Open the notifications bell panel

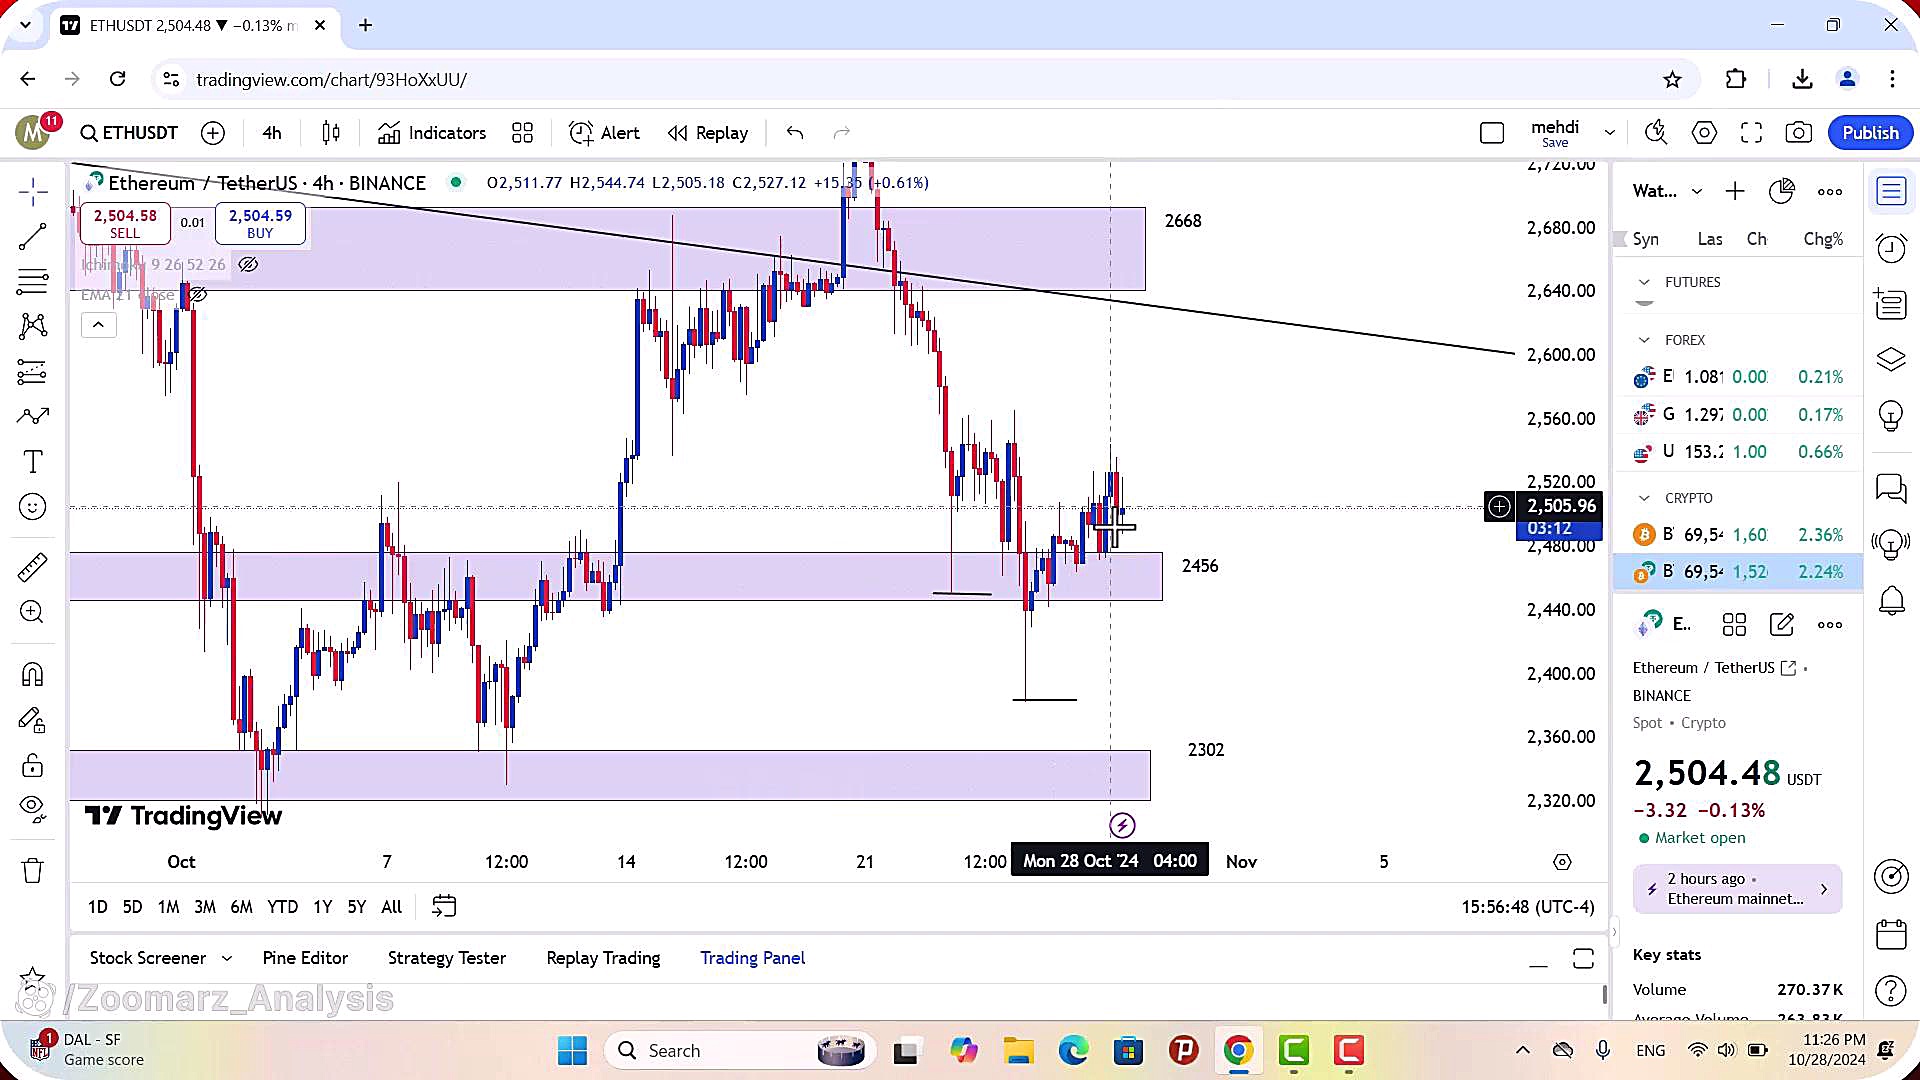1891,601
